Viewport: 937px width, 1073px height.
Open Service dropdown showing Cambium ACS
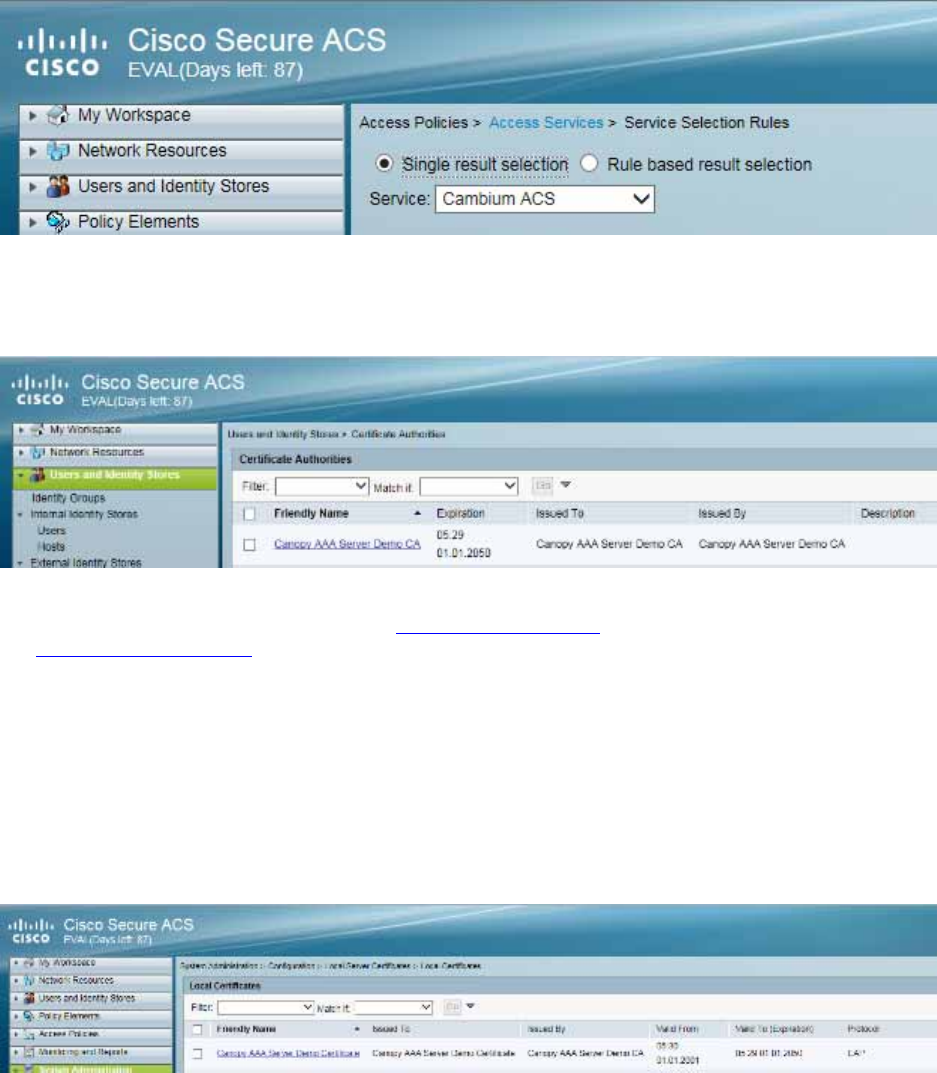(x=545, y=199)
